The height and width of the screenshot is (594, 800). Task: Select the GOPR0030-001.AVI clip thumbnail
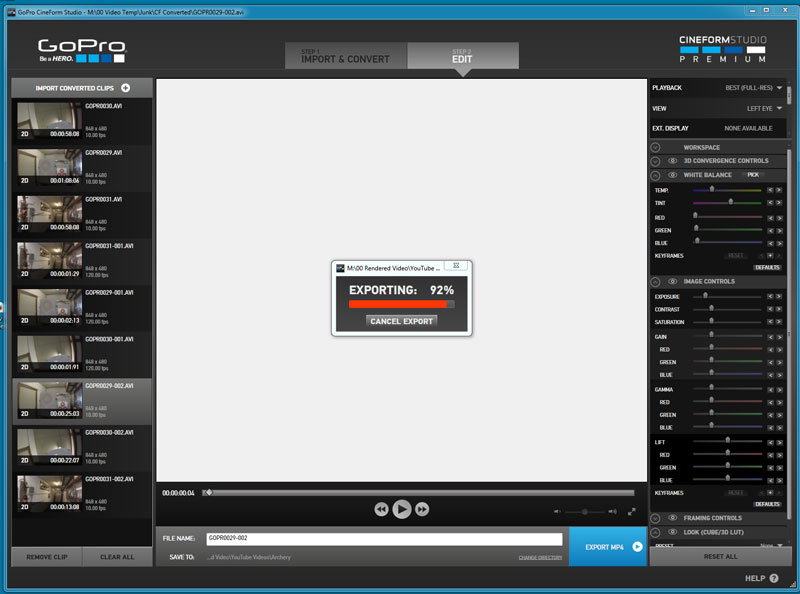coord(49,354)
